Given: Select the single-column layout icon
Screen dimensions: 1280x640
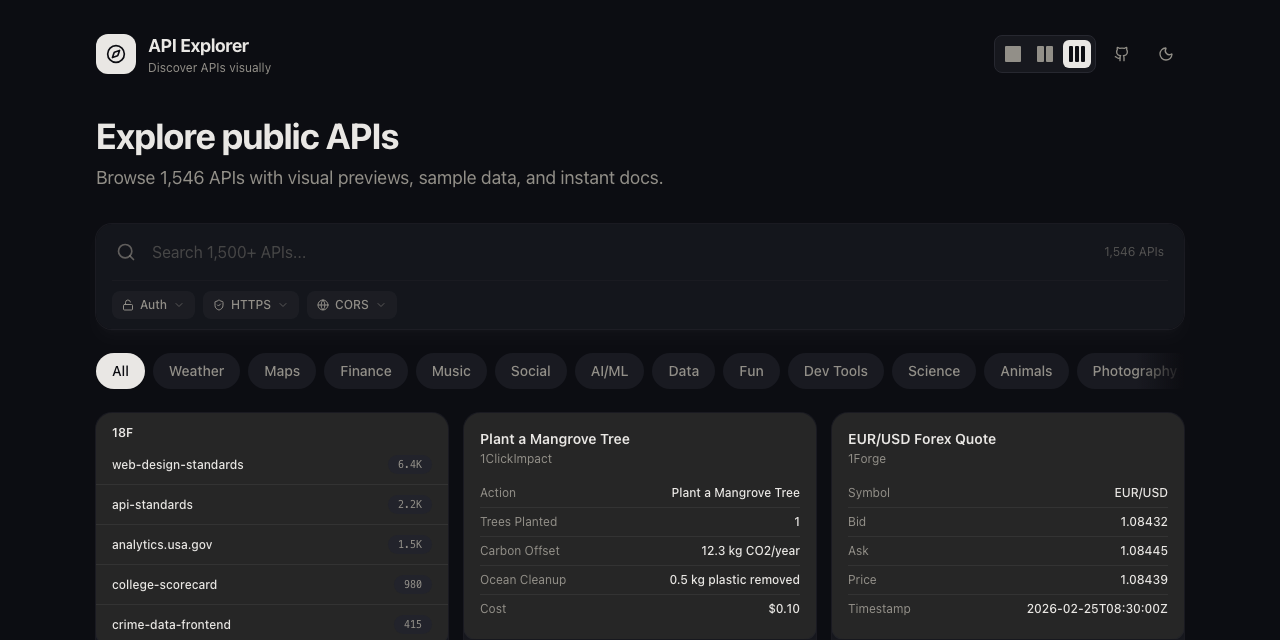Looking at the screenshot, I should point(1012,54).
